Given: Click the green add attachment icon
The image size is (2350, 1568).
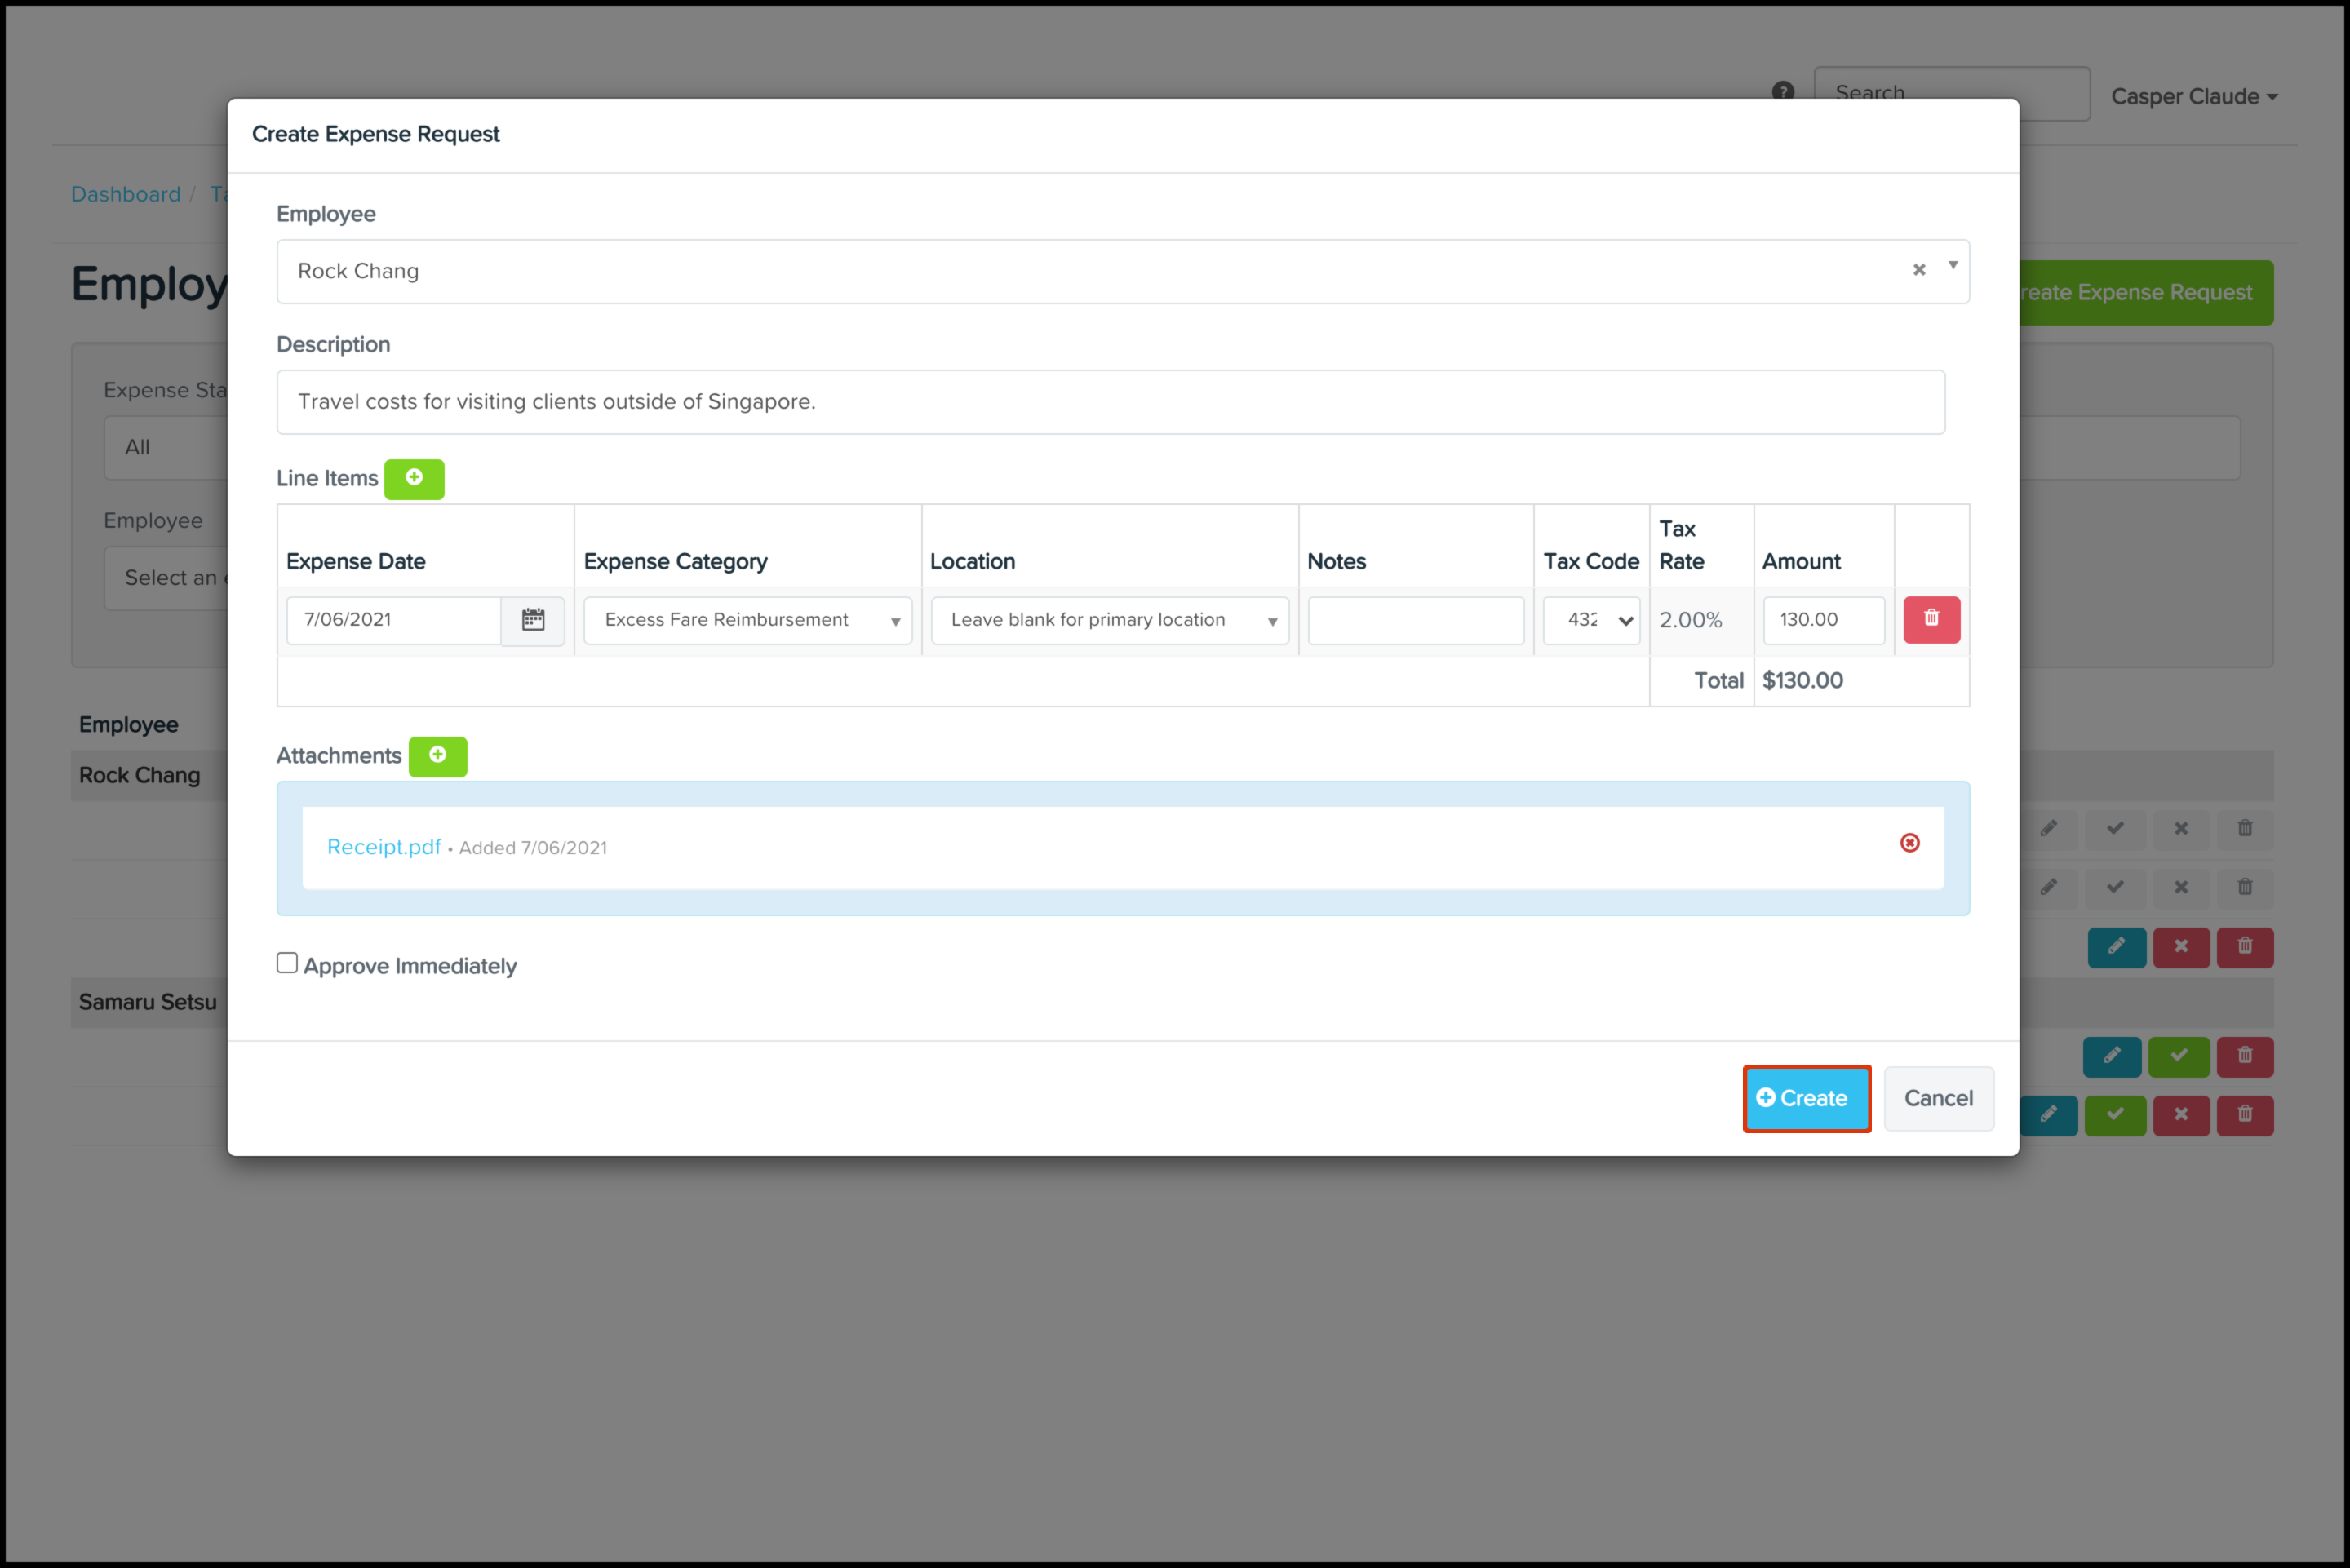Looking at the screenshot, I should [x=437, y=756].
